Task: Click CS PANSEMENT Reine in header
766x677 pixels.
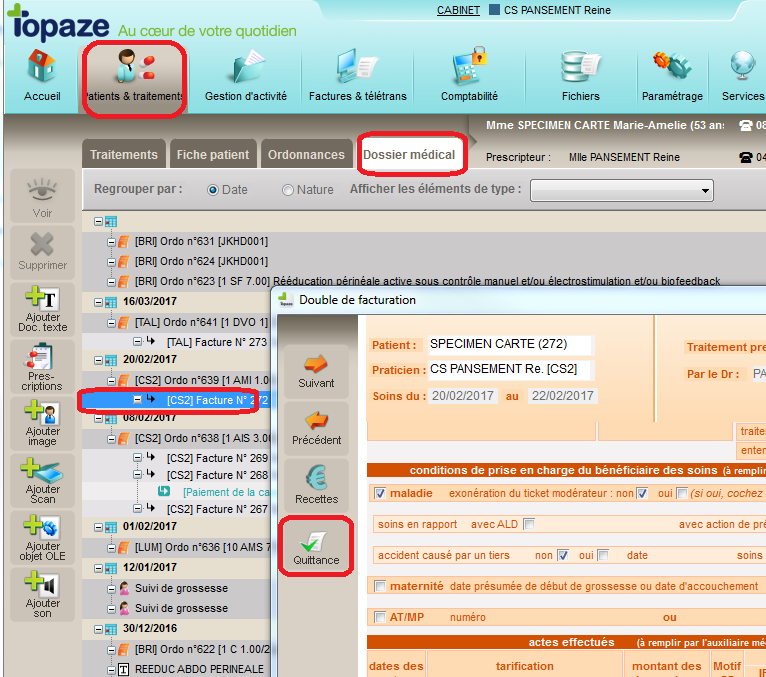Action: coord(557,10)
